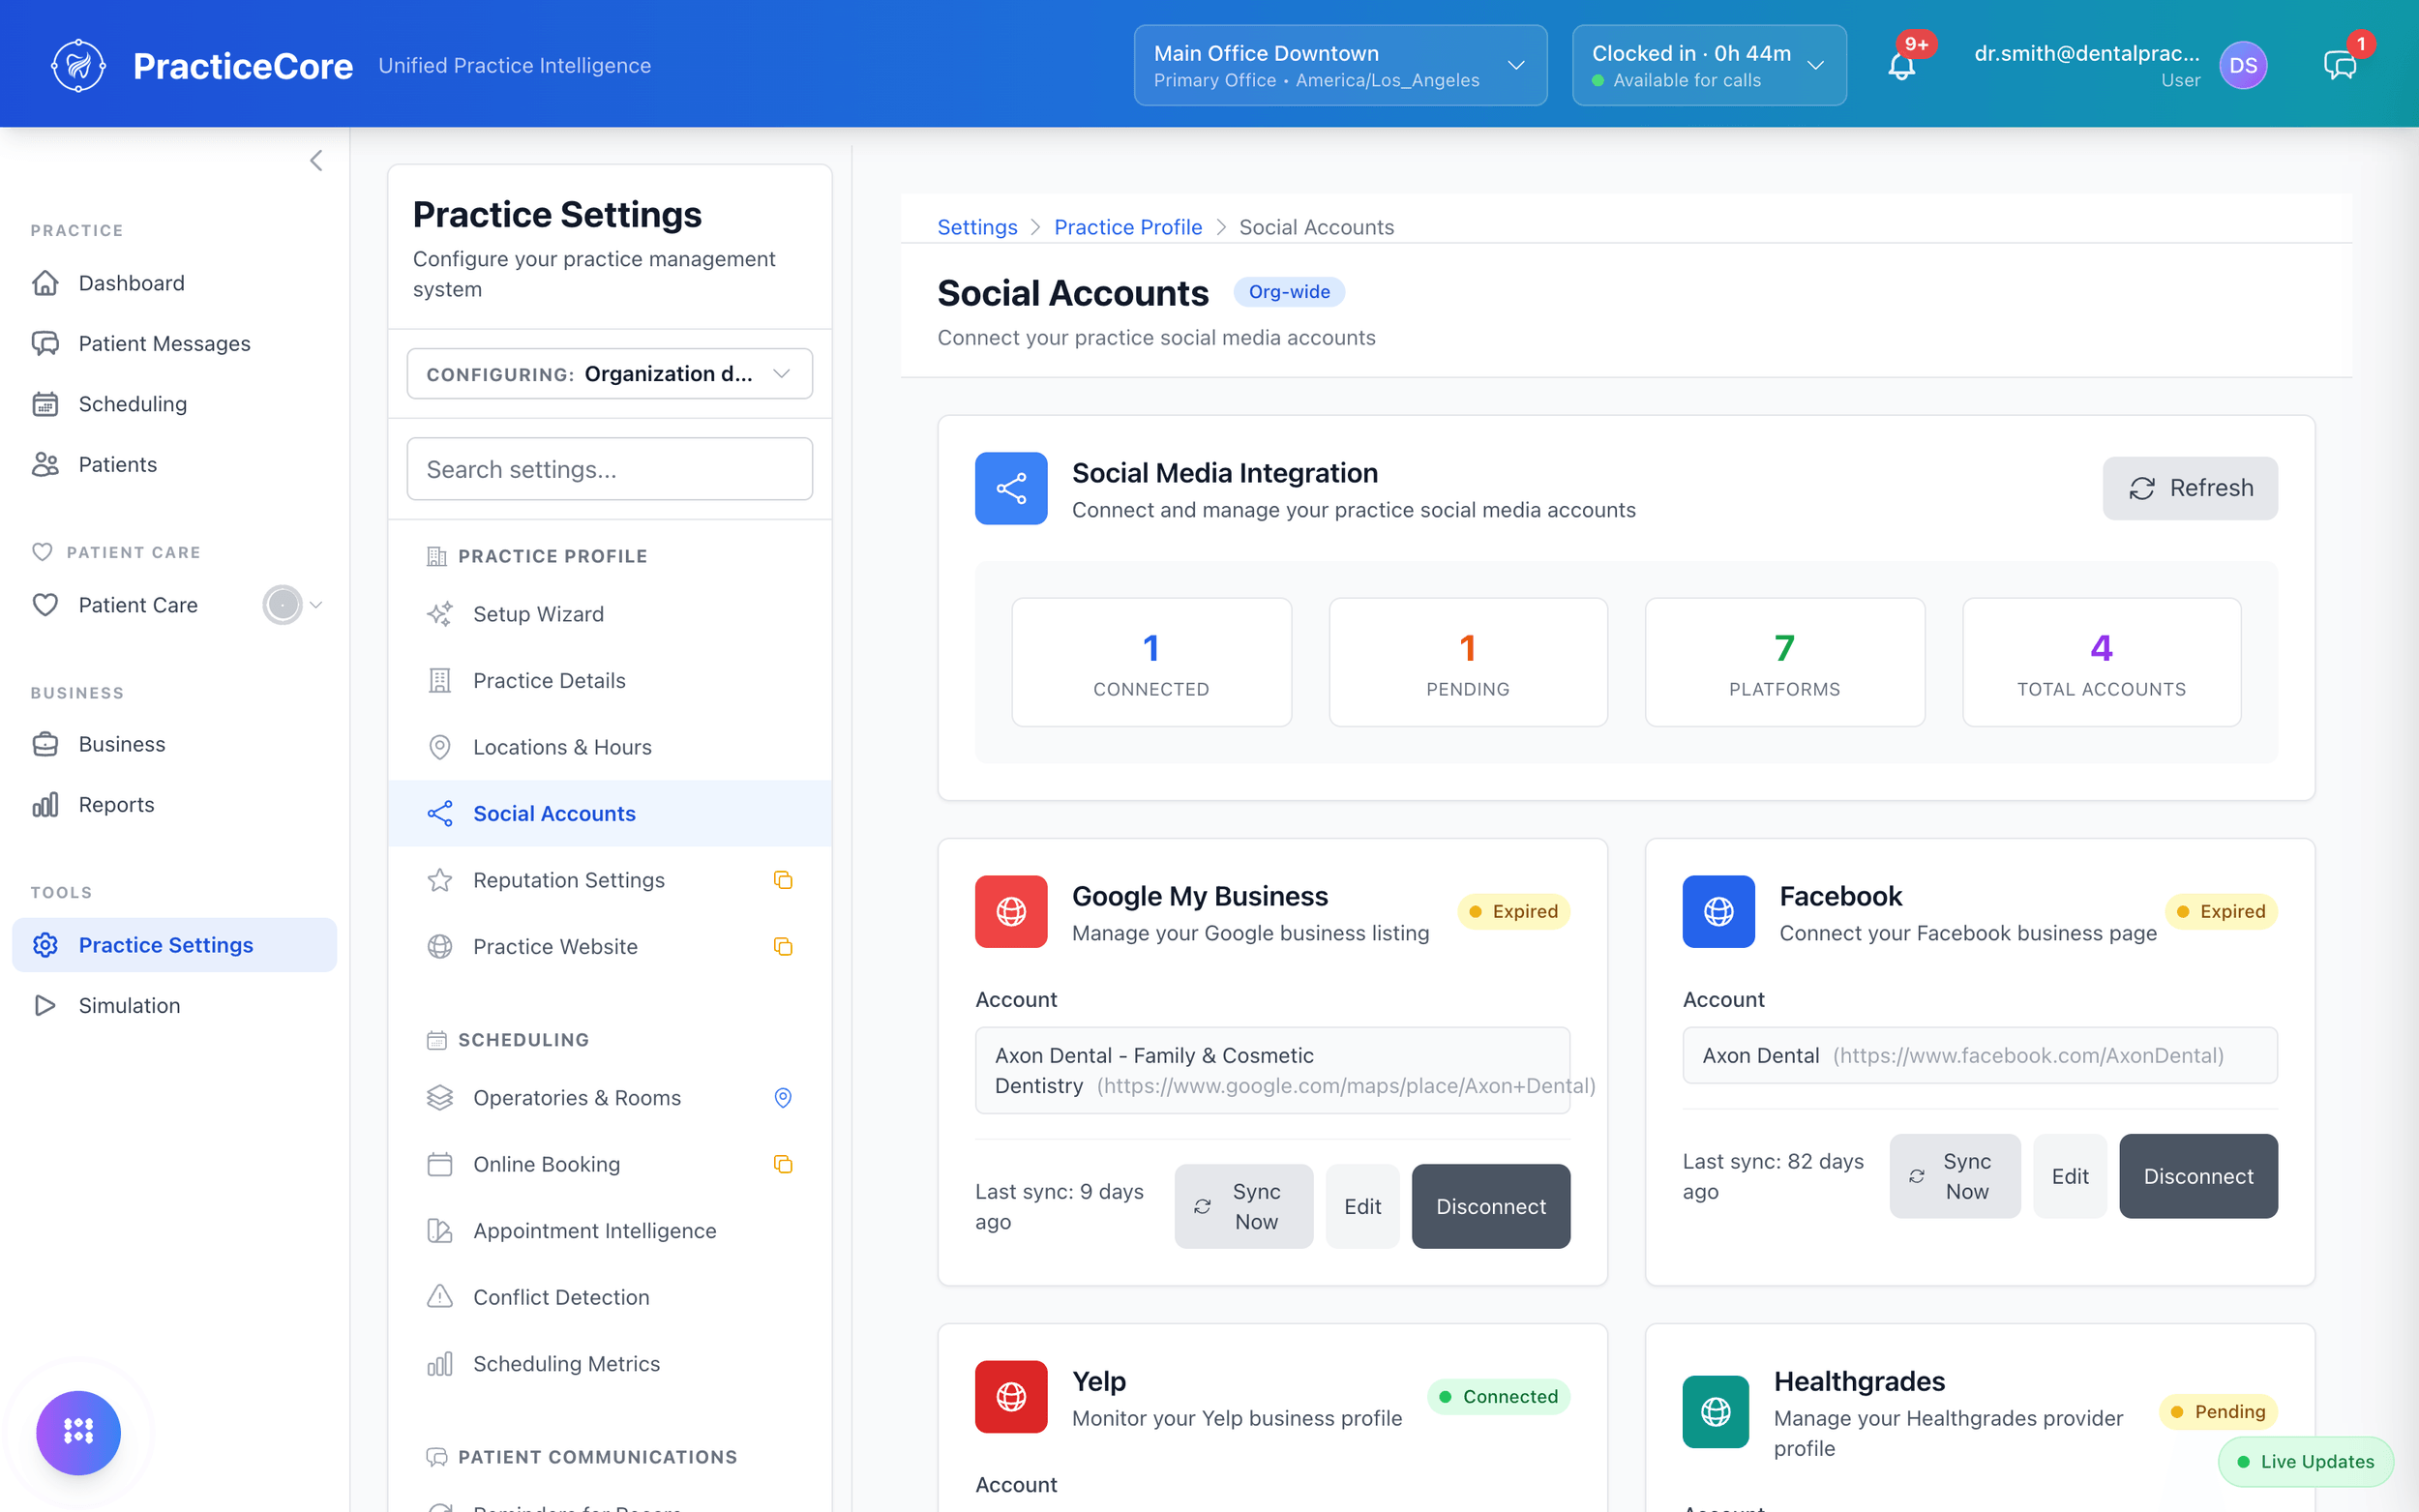
Task: Click the copy icon beside Reputation Settings
Action: pyautogui.click(x=783, y=880)
